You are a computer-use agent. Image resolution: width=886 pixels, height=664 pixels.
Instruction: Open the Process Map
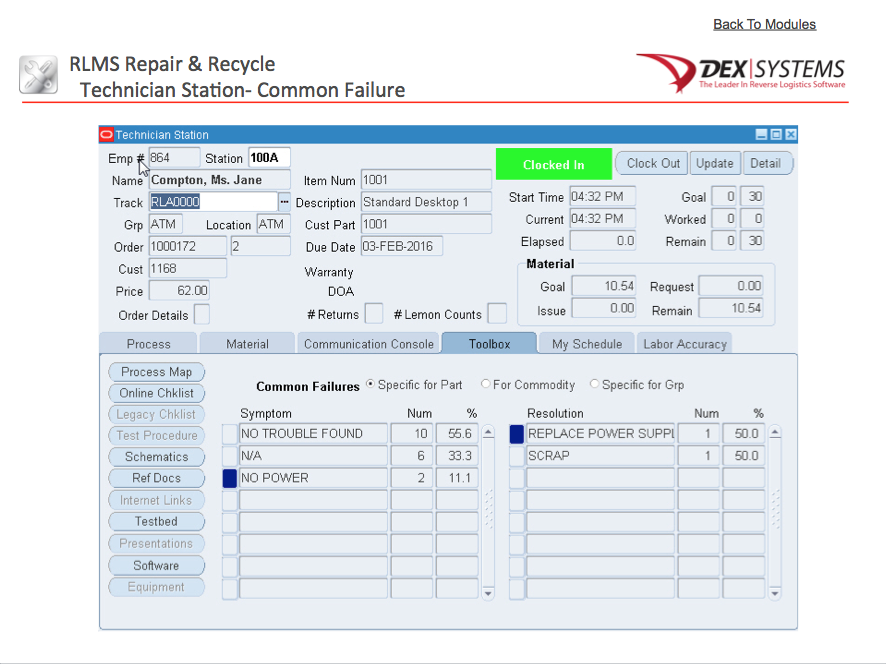pos(156,371)
